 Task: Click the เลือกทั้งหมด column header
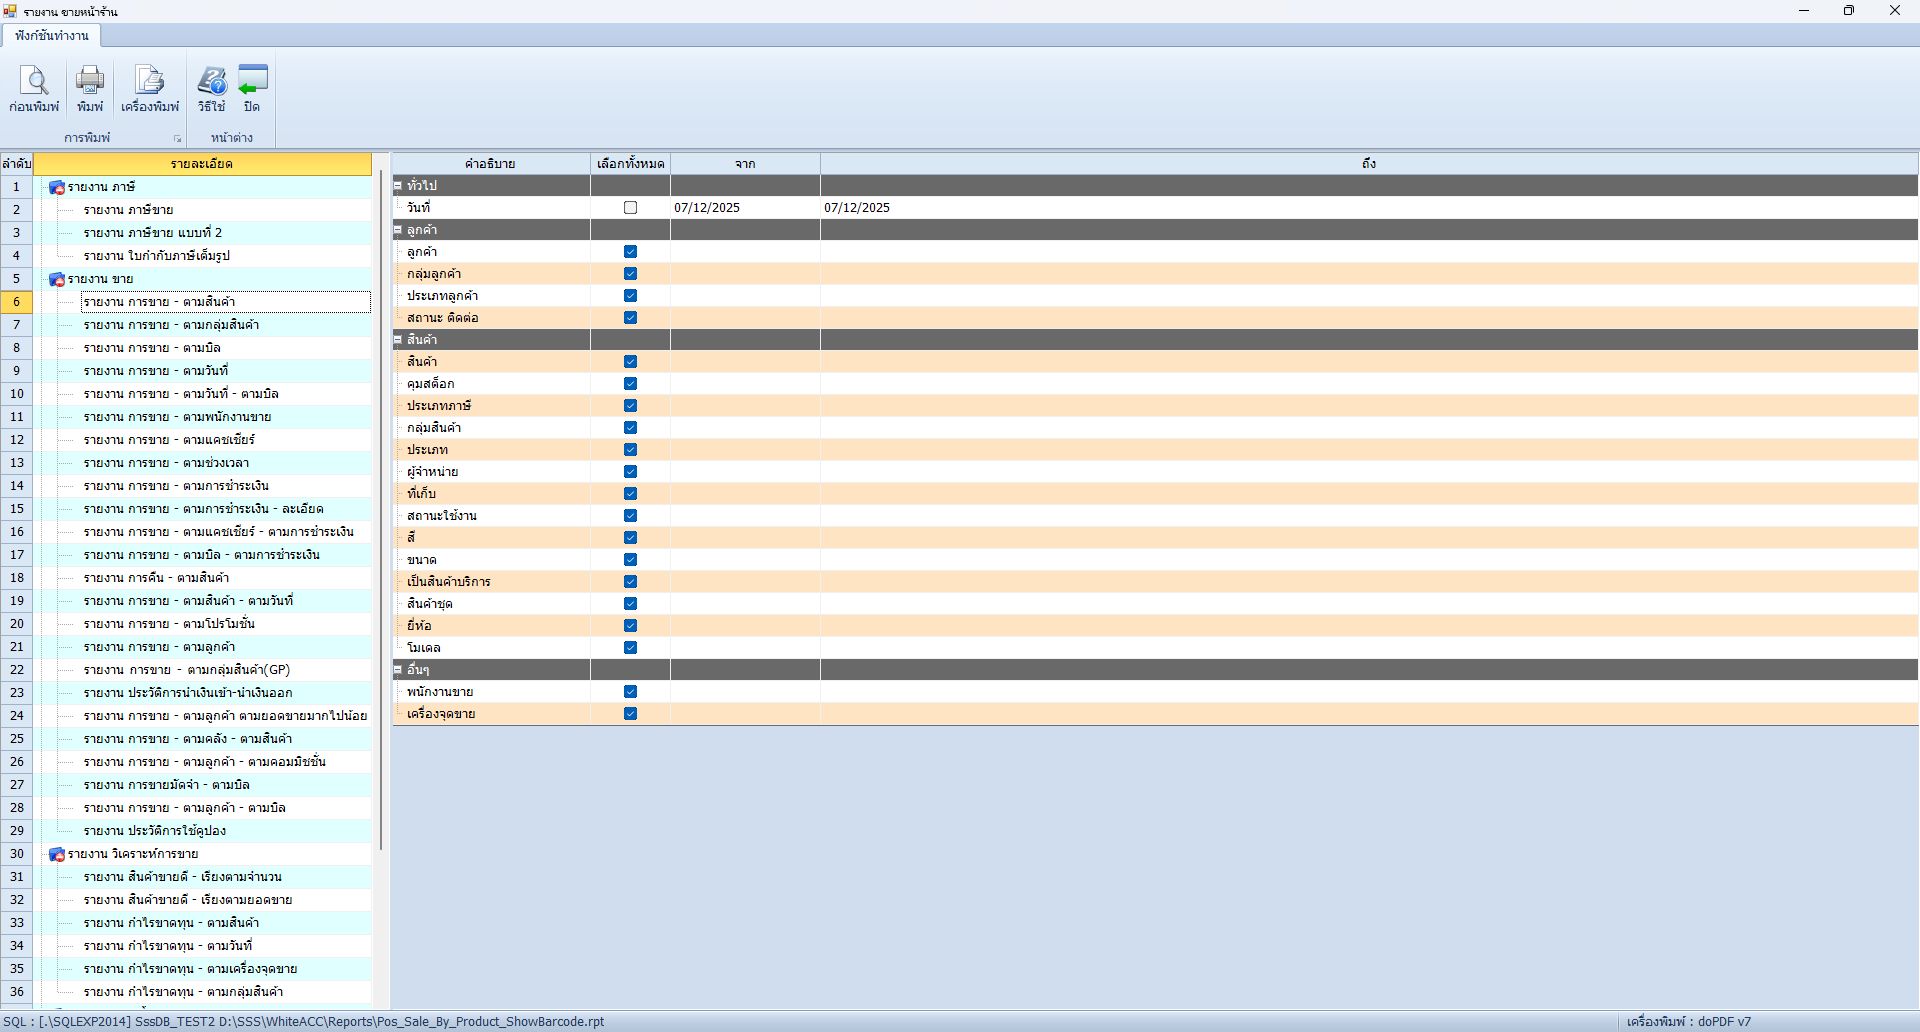tap(630, 164)
